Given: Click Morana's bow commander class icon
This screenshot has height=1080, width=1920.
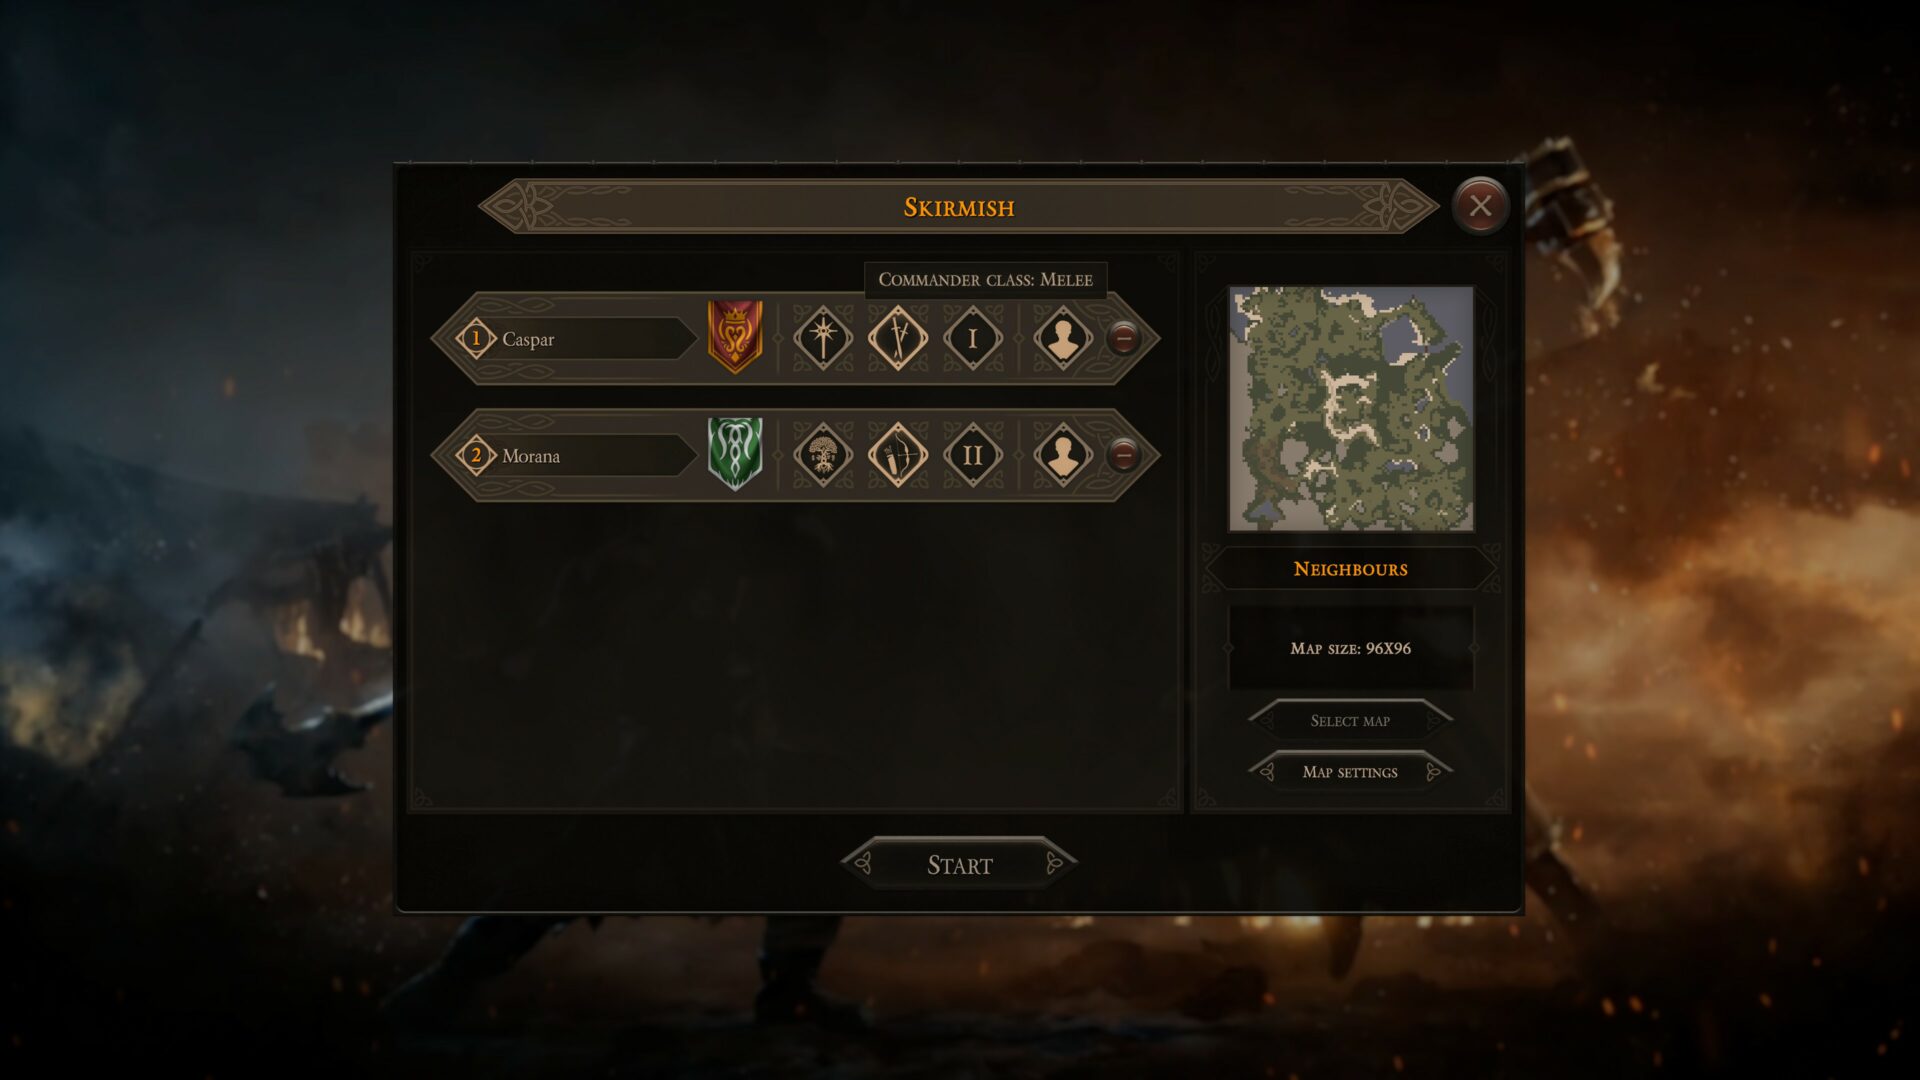Looking at the screenshot, I should pos(897,455).
